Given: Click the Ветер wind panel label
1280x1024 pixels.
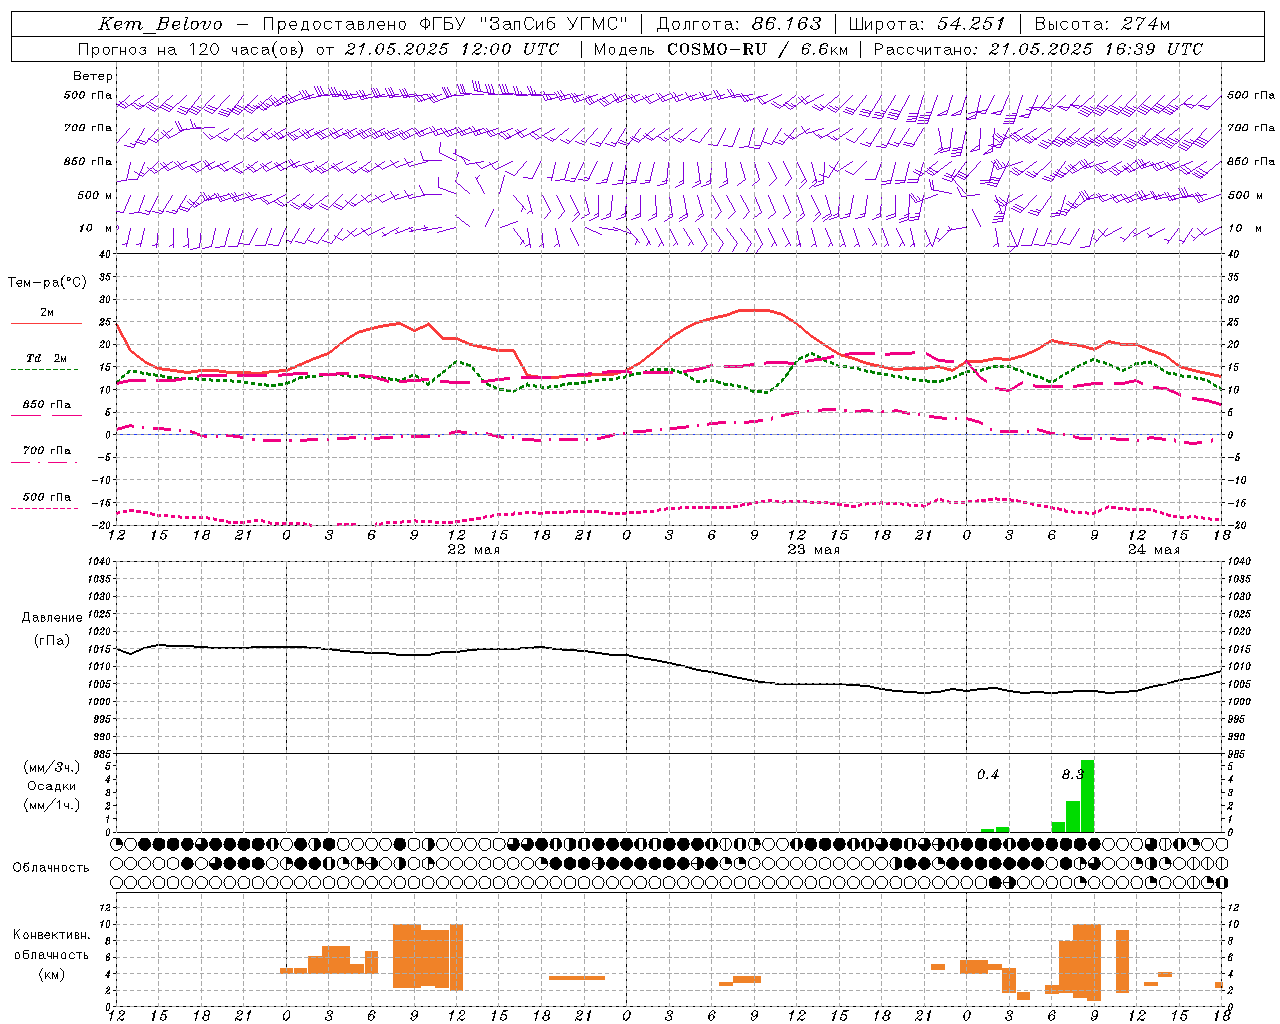Looking at the screenshot, I should pos(93,76).
